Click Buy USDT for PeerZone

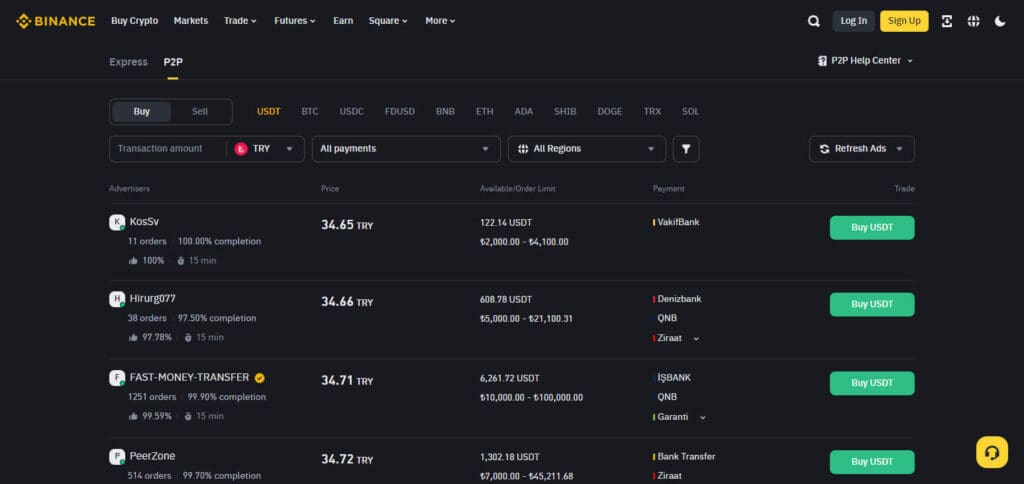coord(872,462)
